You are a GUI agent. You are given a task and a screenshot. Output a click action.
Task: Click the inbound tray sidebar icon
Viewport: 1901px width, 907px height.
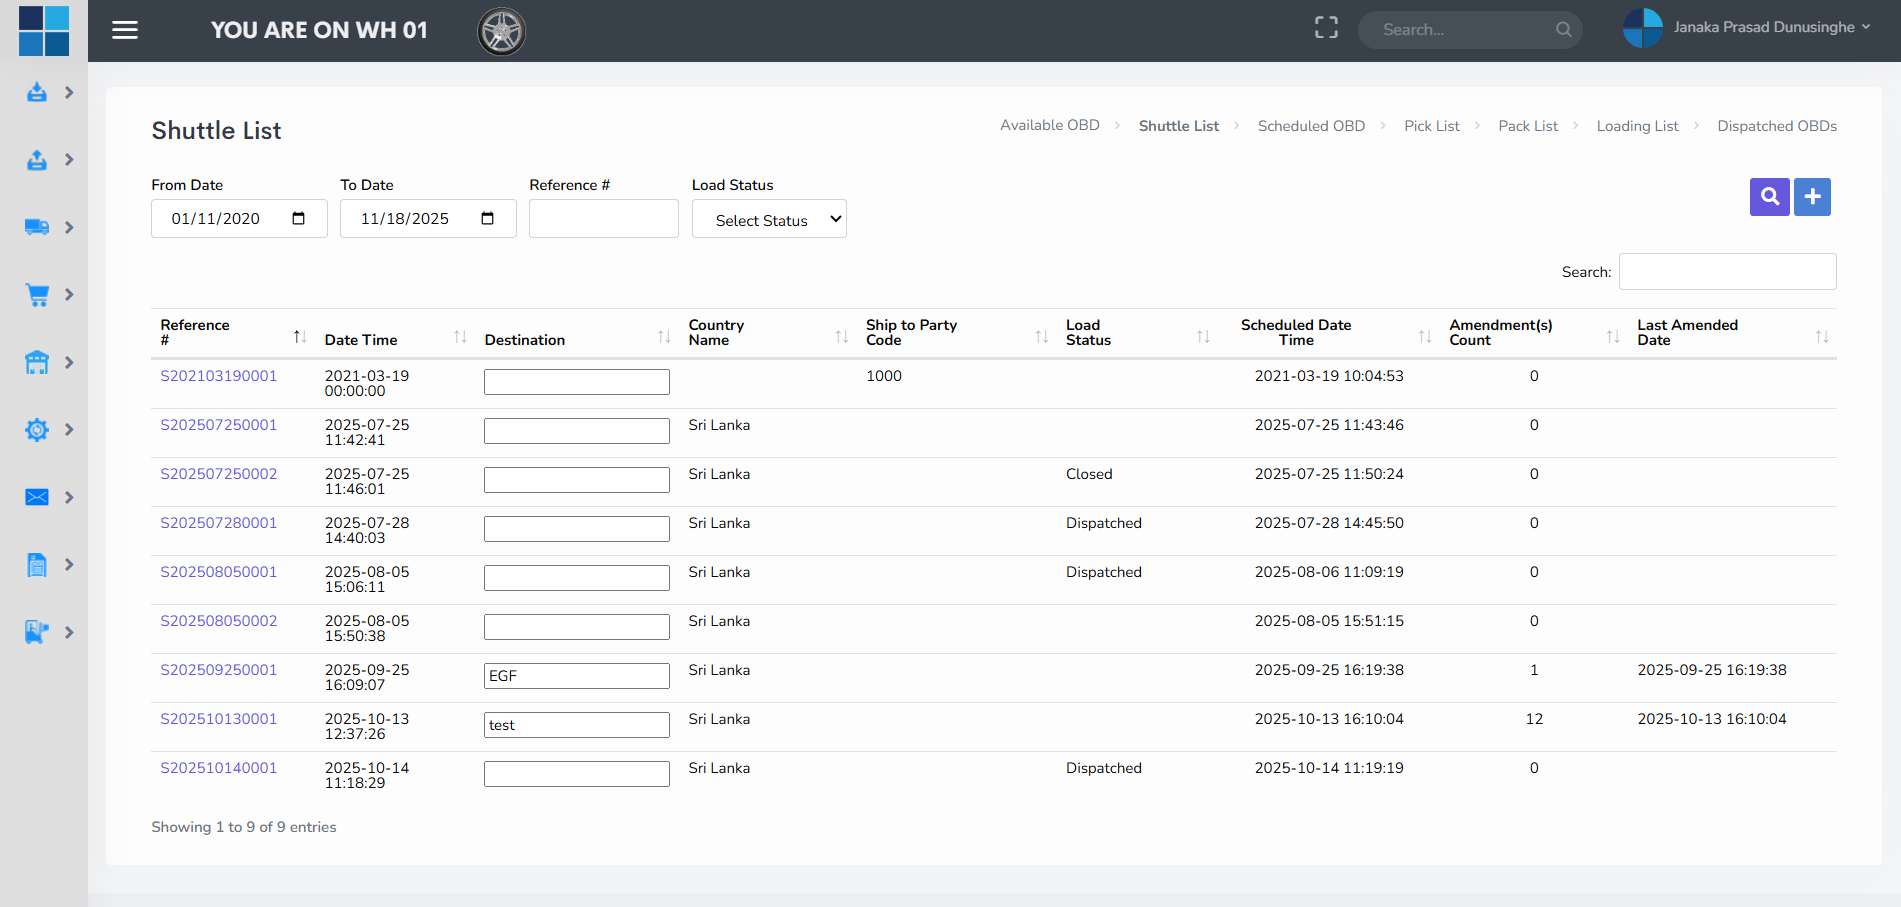coord(37,93)
